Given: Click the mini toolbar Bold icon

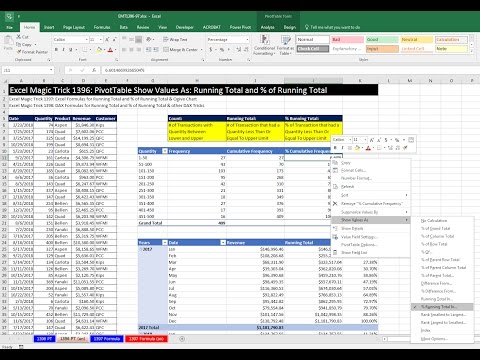Looking at the screenshot, I should (335, 148).
